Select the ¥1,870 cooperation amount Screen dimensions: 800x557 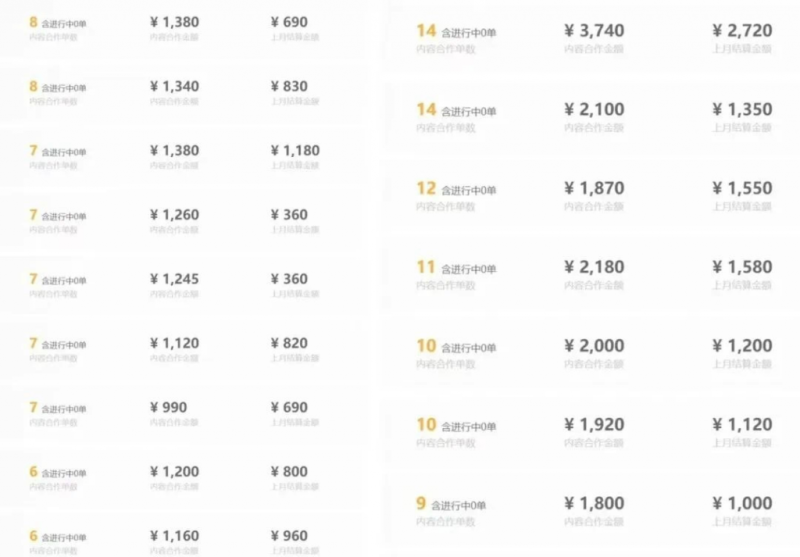tap(594, 188)
